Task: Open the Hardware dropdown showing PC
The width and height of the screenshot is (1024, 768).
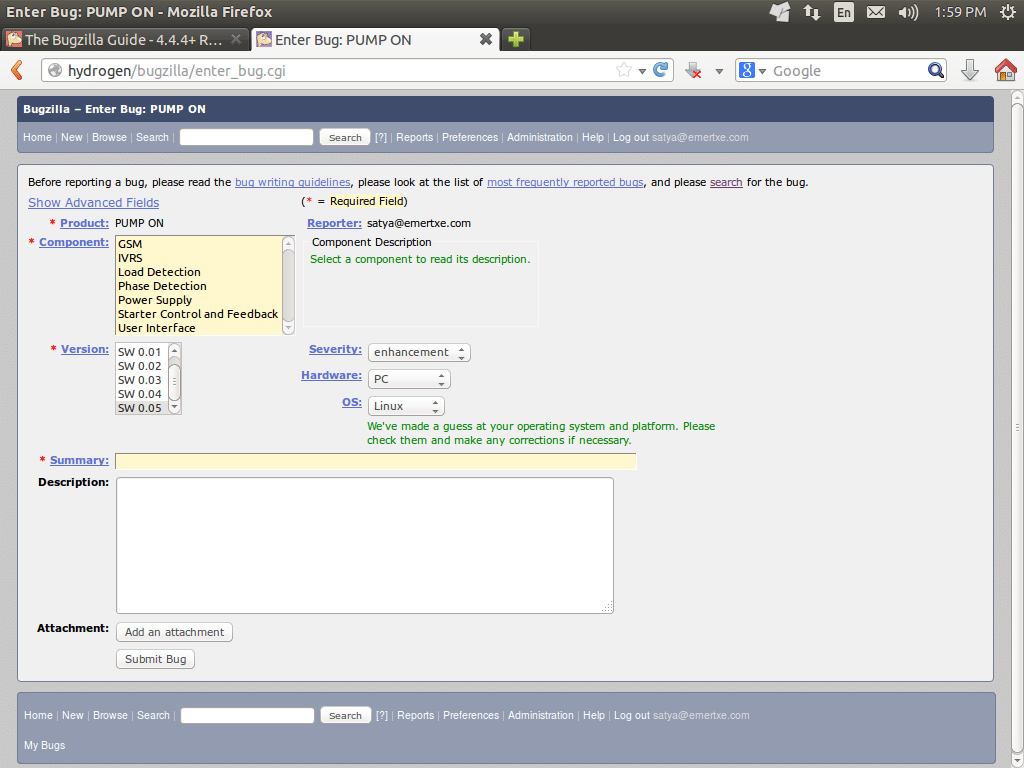Action: (x=409, y=379)
